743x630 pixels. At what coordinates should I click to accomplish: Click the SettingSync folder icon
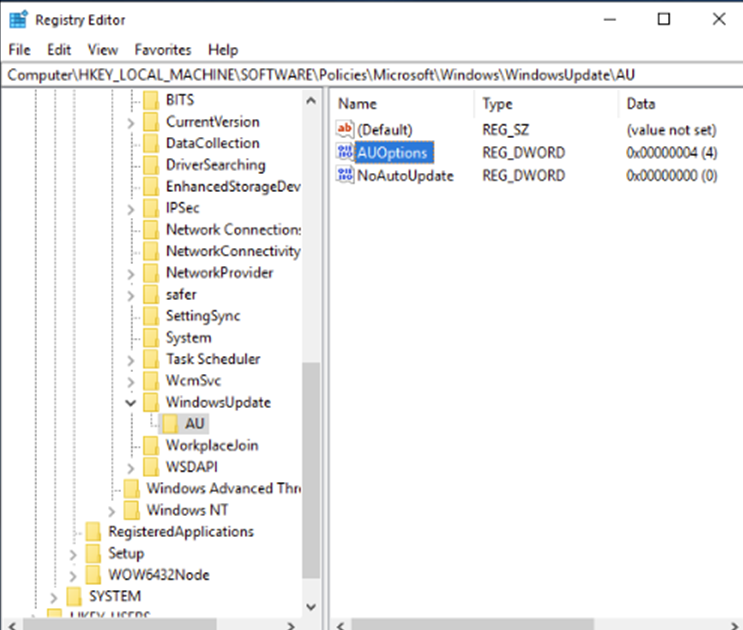(151, 316)
